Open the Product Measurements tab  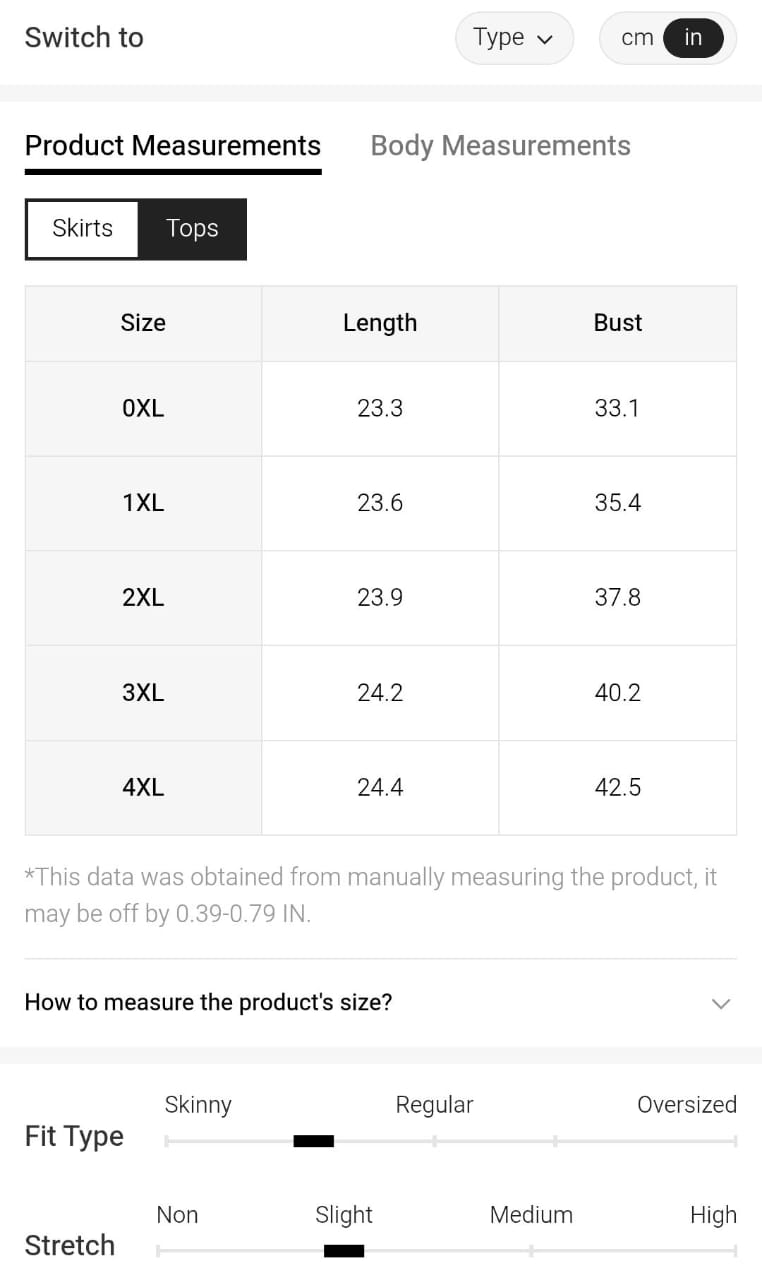(x=173, y=146)
